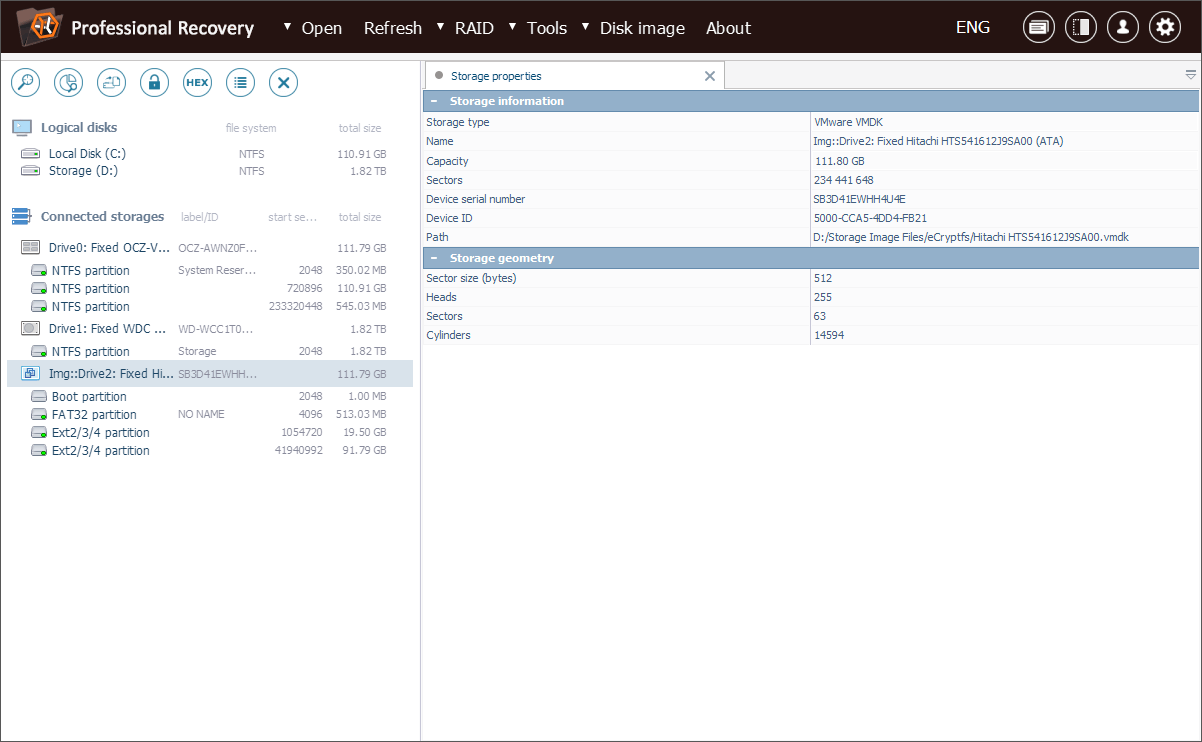The width and height of the screenshot is (1202, 742).
Task: Click the Drive1 WDC hard disk icon
Action: pyautogui.click(x=31, y=328)
